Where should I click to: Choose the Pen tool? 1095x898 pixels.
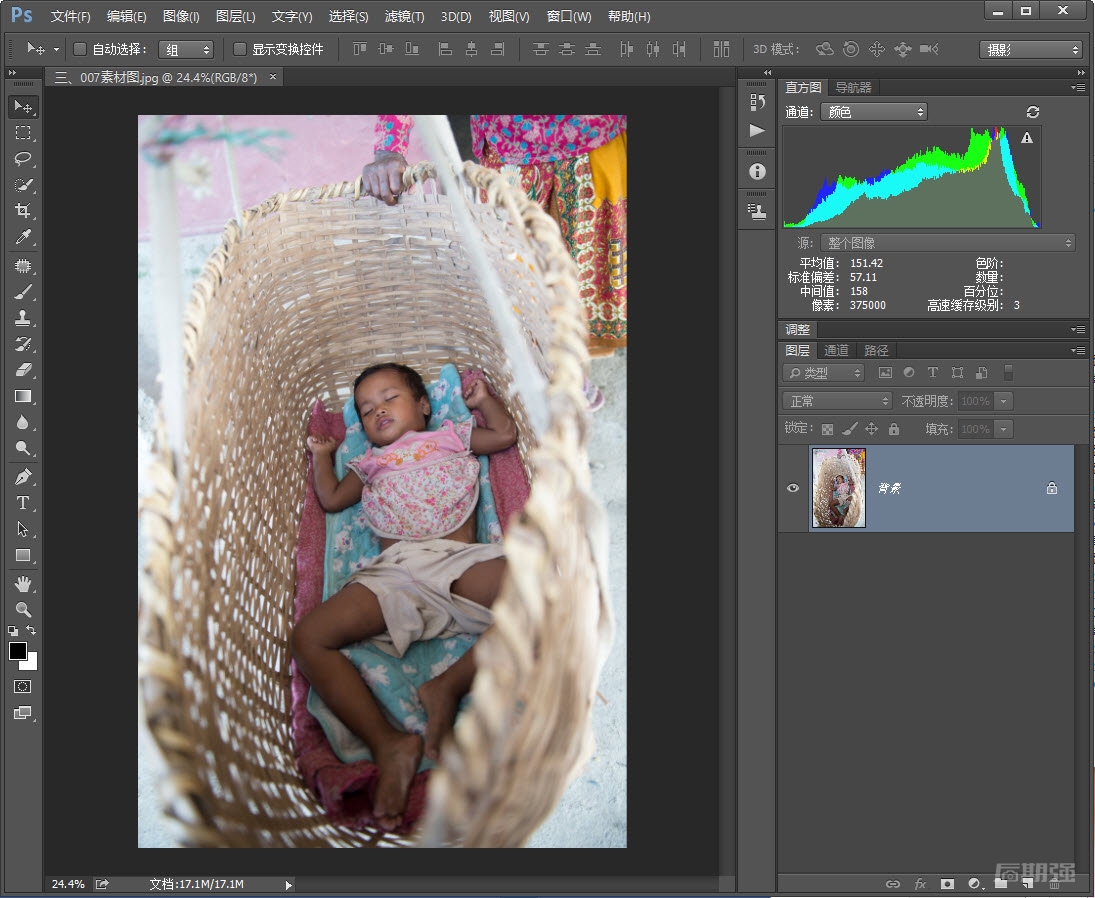23,476
